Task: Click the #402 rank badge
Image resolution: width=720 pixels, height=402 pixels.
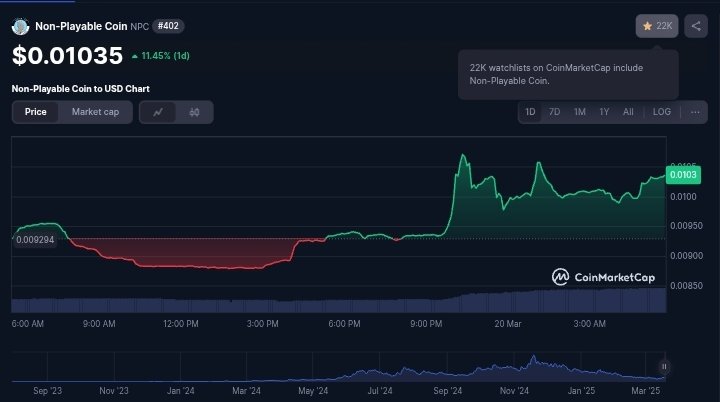Action: point(168,26)
